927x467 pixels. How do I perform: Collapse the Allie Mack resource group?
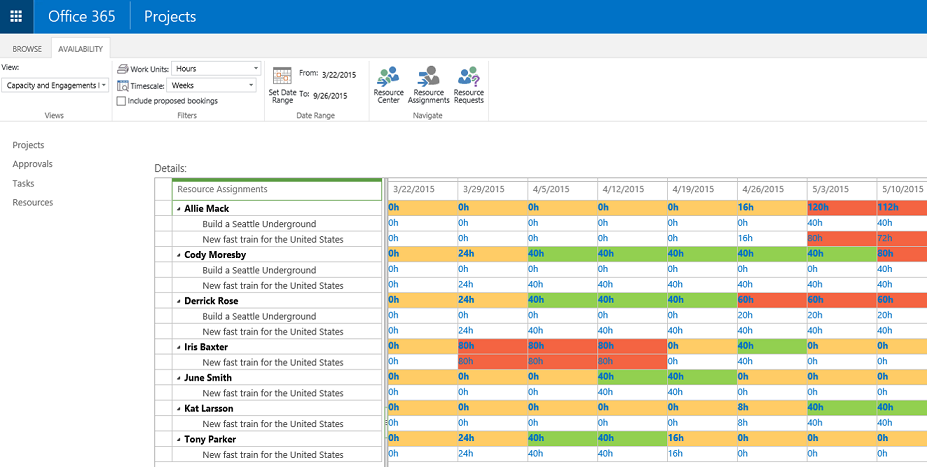click(x=179, y=209)
